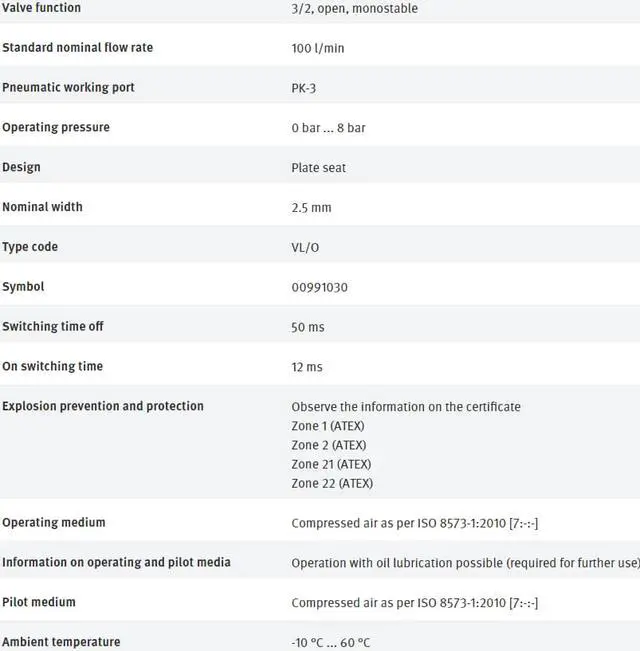The image size is (640, 651).
Task: Click Explosion prevention and protection label
Action: click(103, 406)
